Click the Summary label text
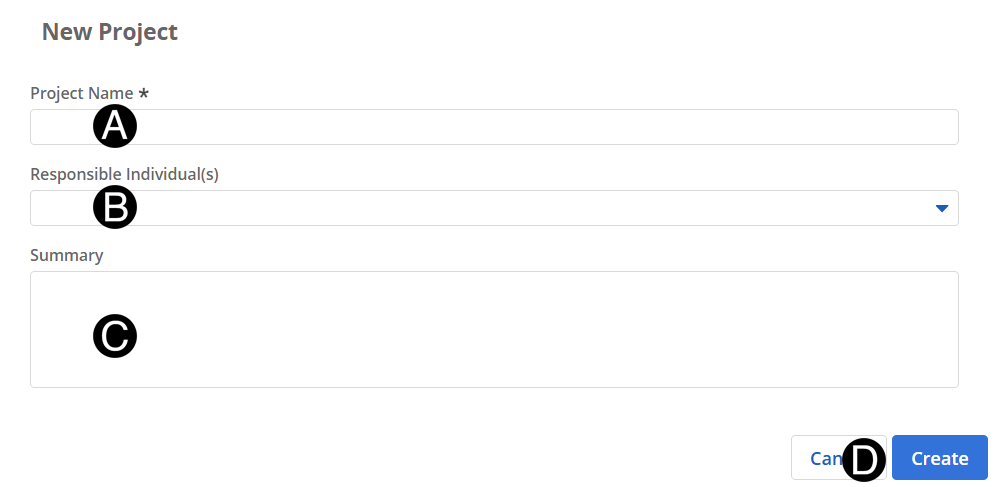 click(66, 255)
